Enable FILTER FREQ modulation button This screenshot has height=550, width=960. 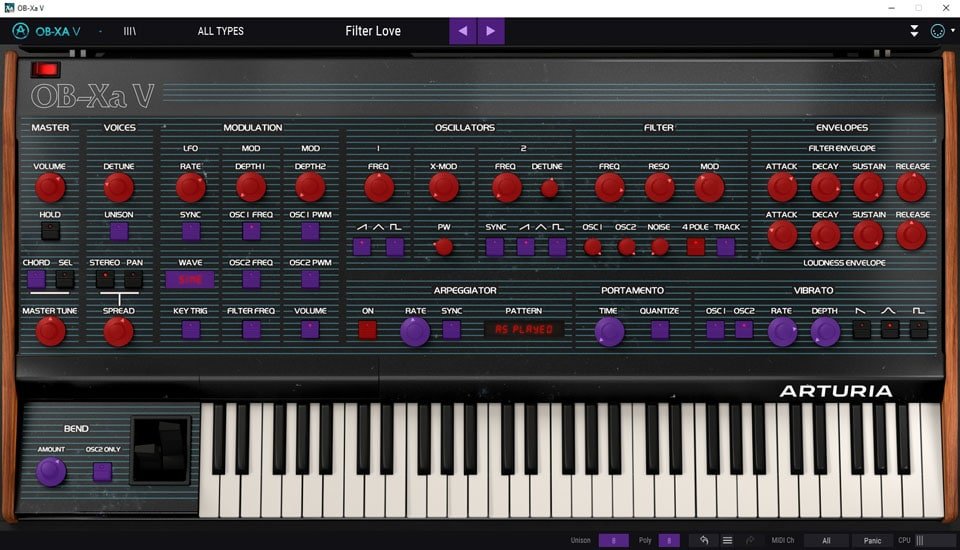pos(251,330)
